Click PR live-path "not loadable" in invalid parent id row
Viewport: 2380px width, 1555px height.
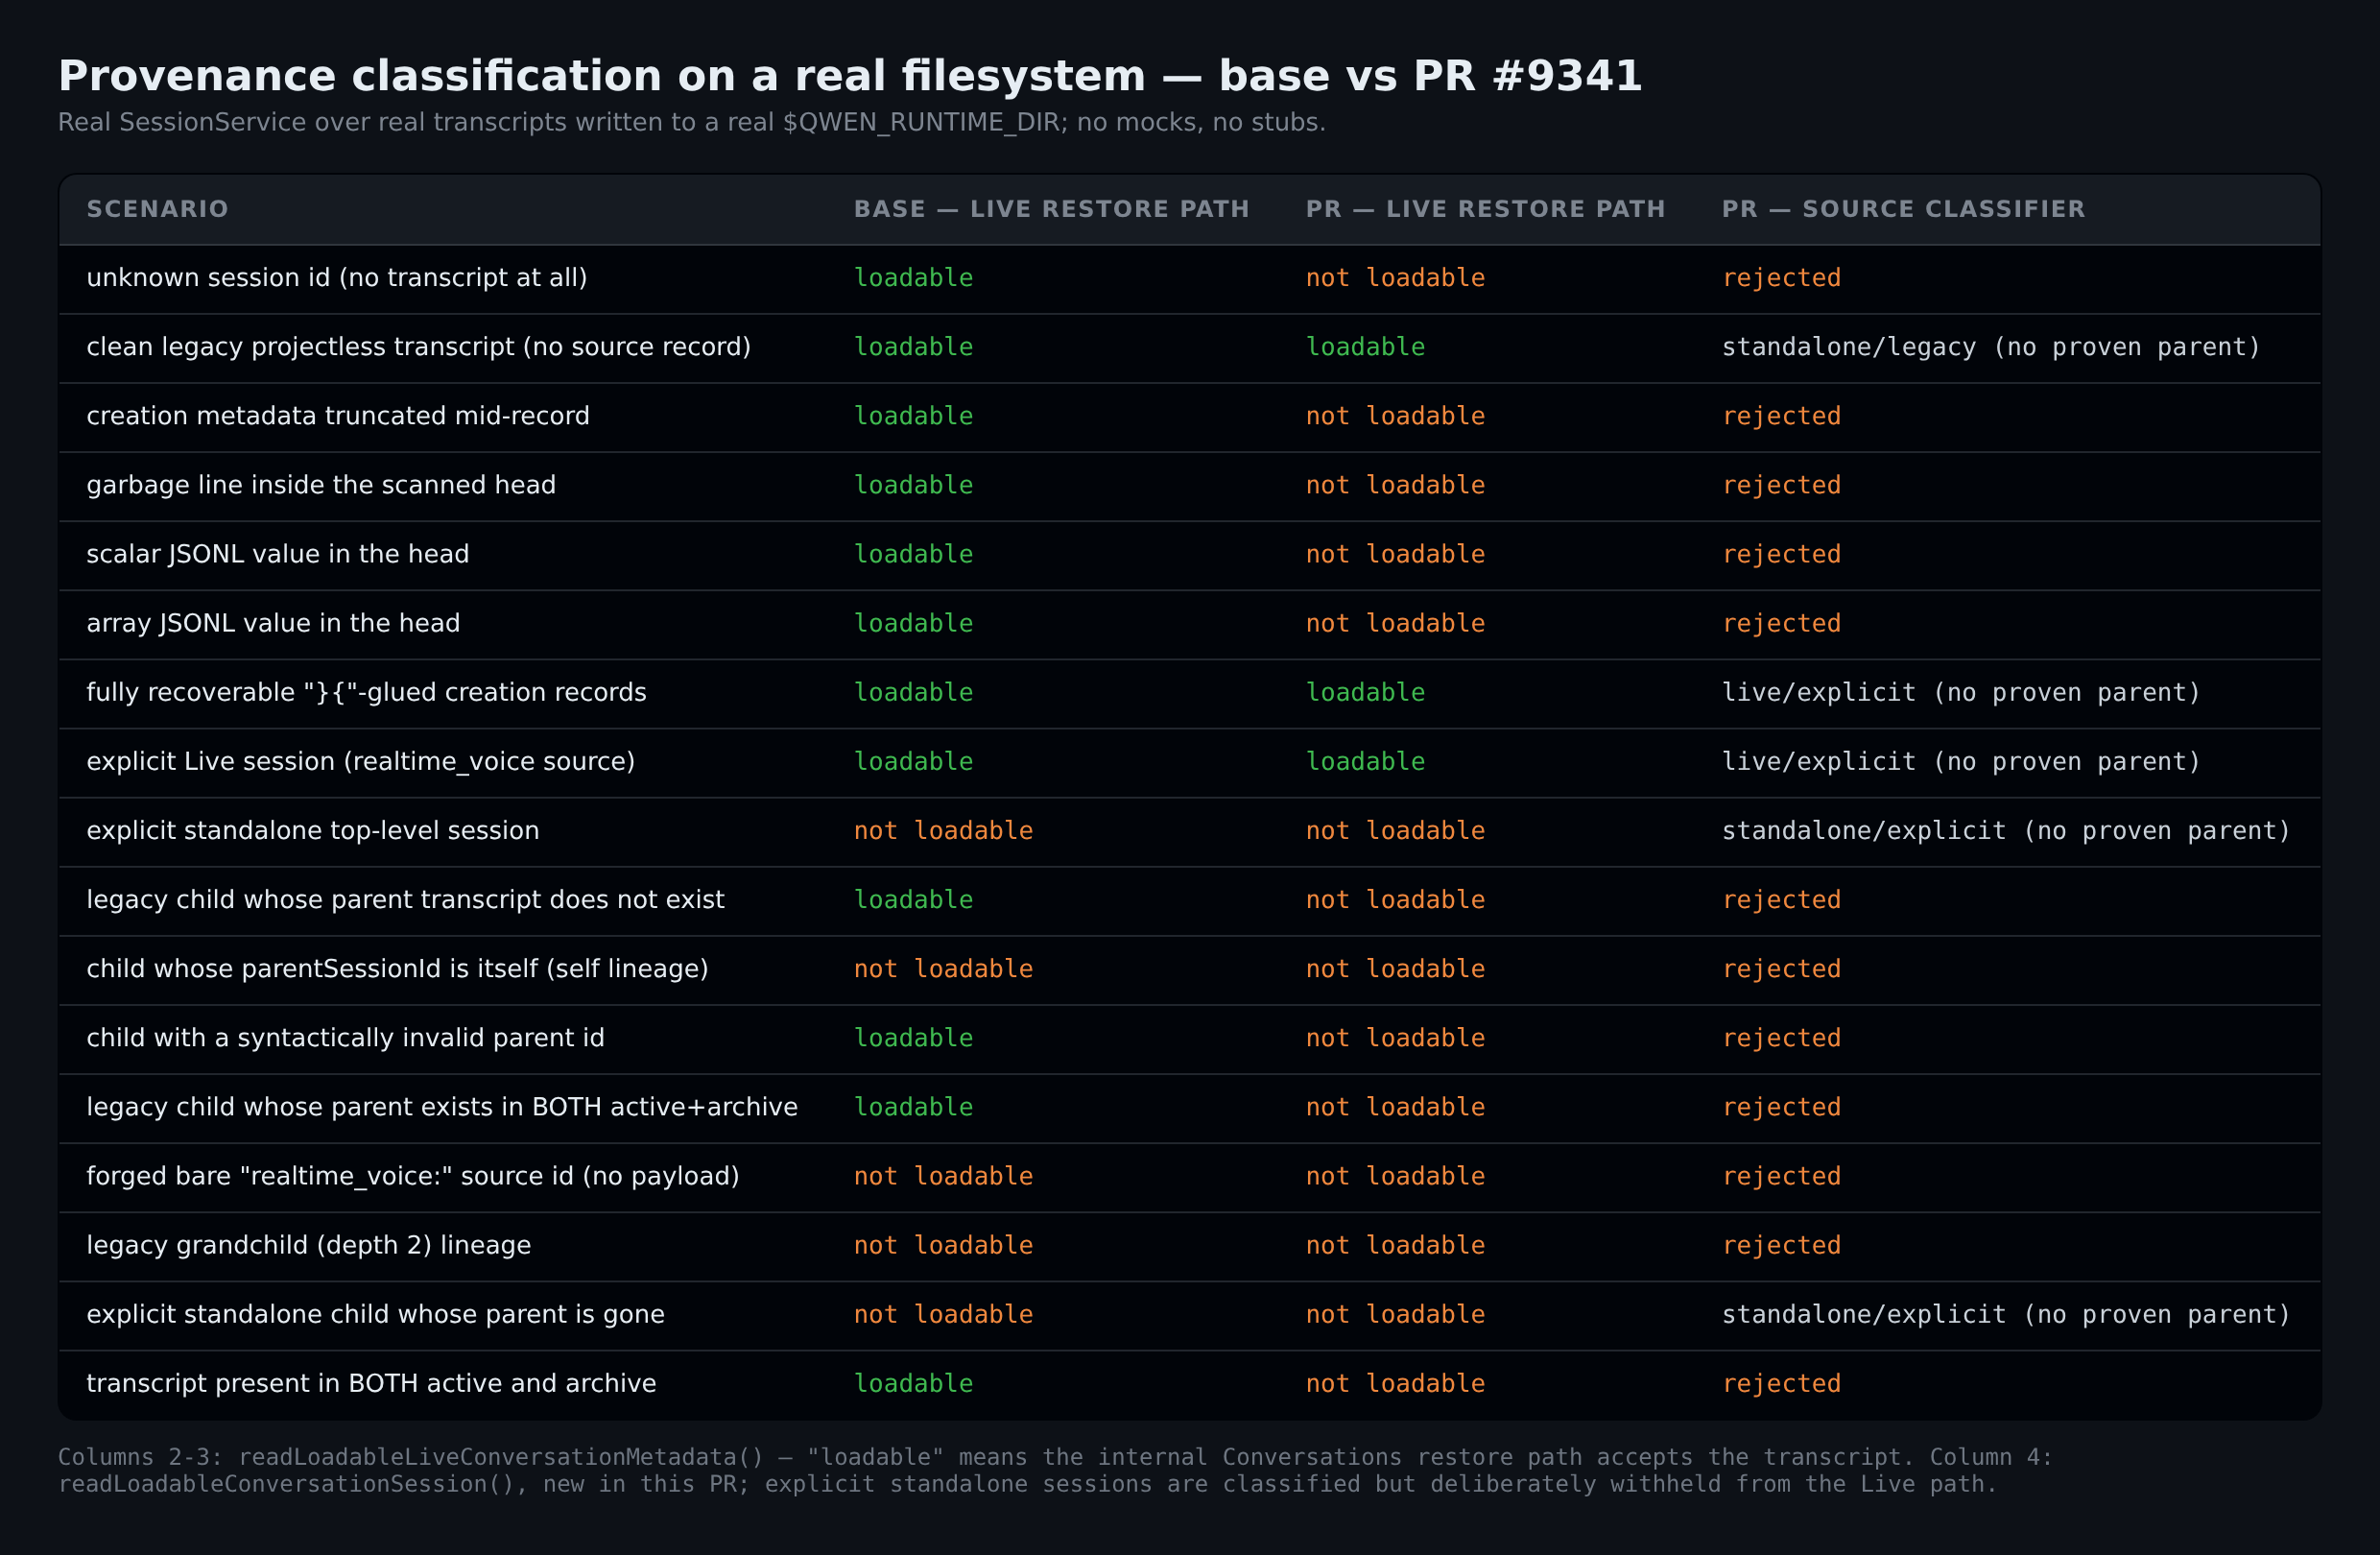point(1395,1037)
